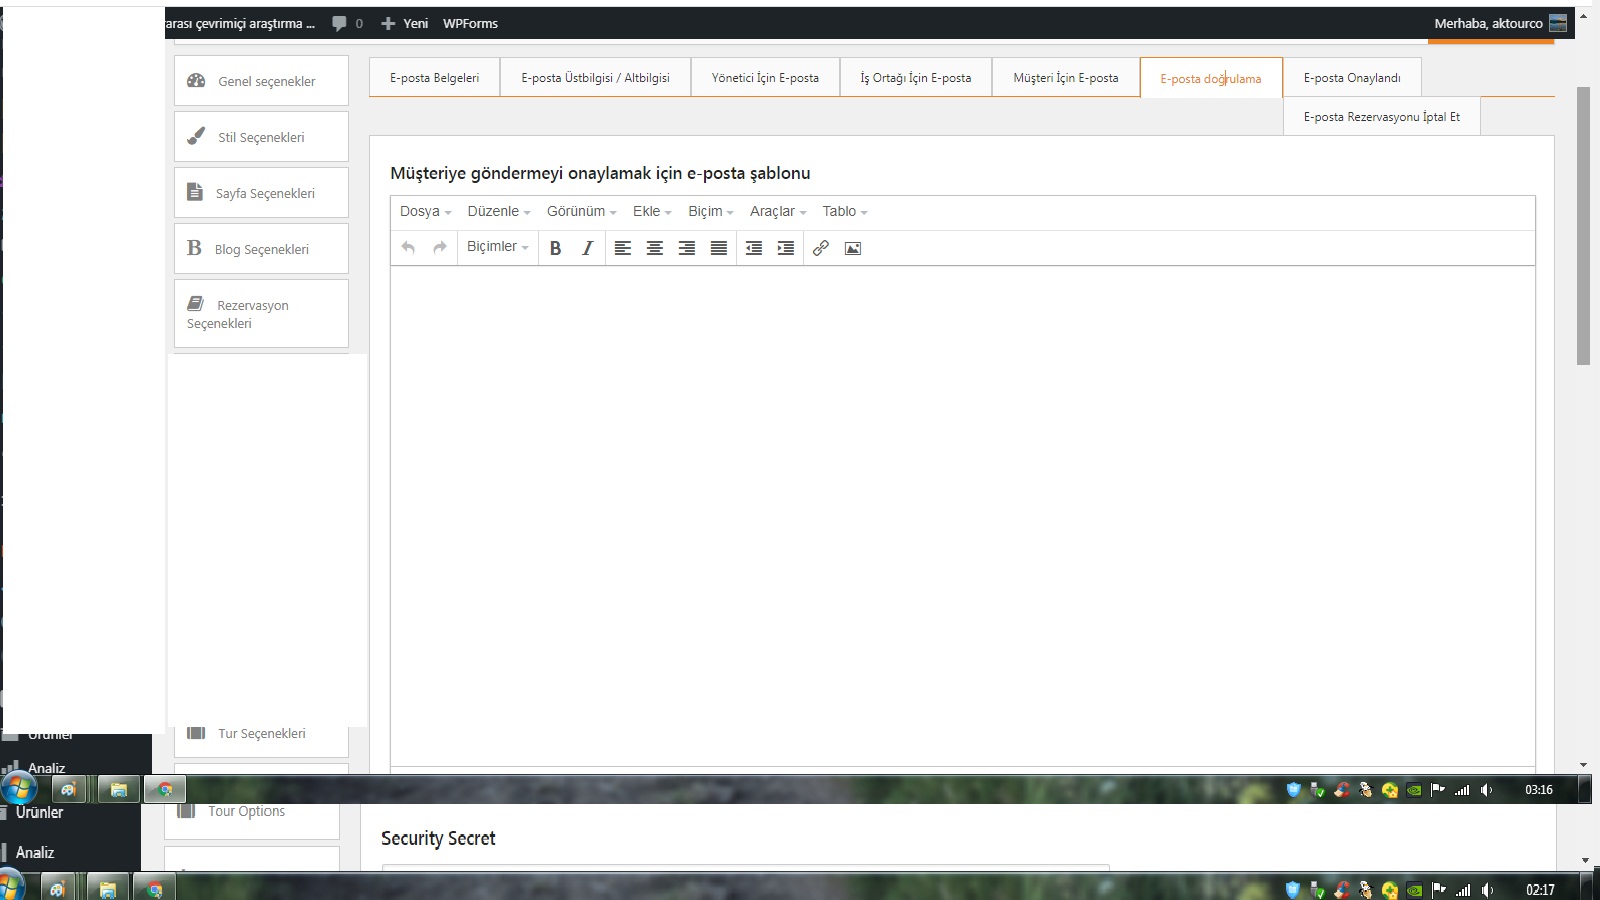This screenshot has height=900, width=1600.
Task: Switch to E-posta Üstbilgisi / Altbilgisi tab
Action: 595,77
